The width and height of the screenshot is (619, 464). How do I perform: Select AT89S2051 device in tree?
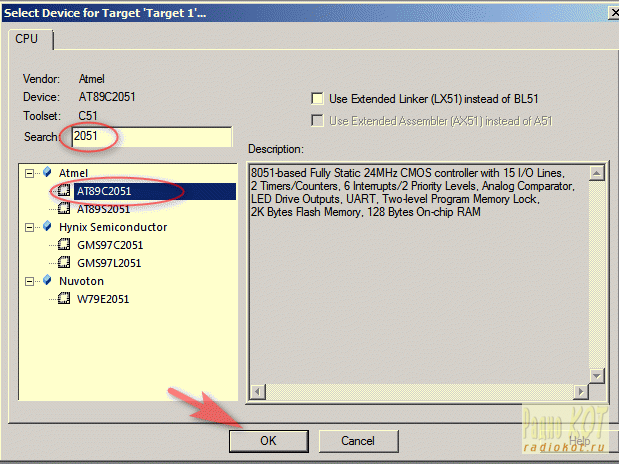pyautogui.click(x=103, y=209)
